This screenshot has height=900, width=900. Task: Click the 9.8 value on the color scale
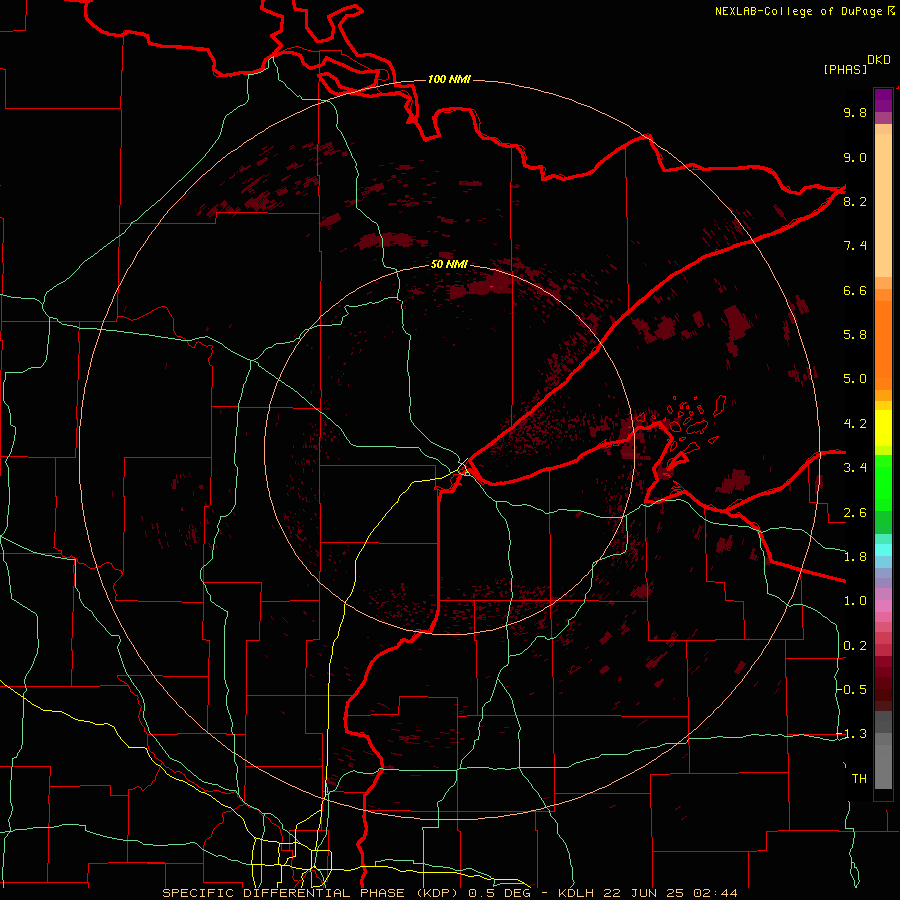coord(855,112)
